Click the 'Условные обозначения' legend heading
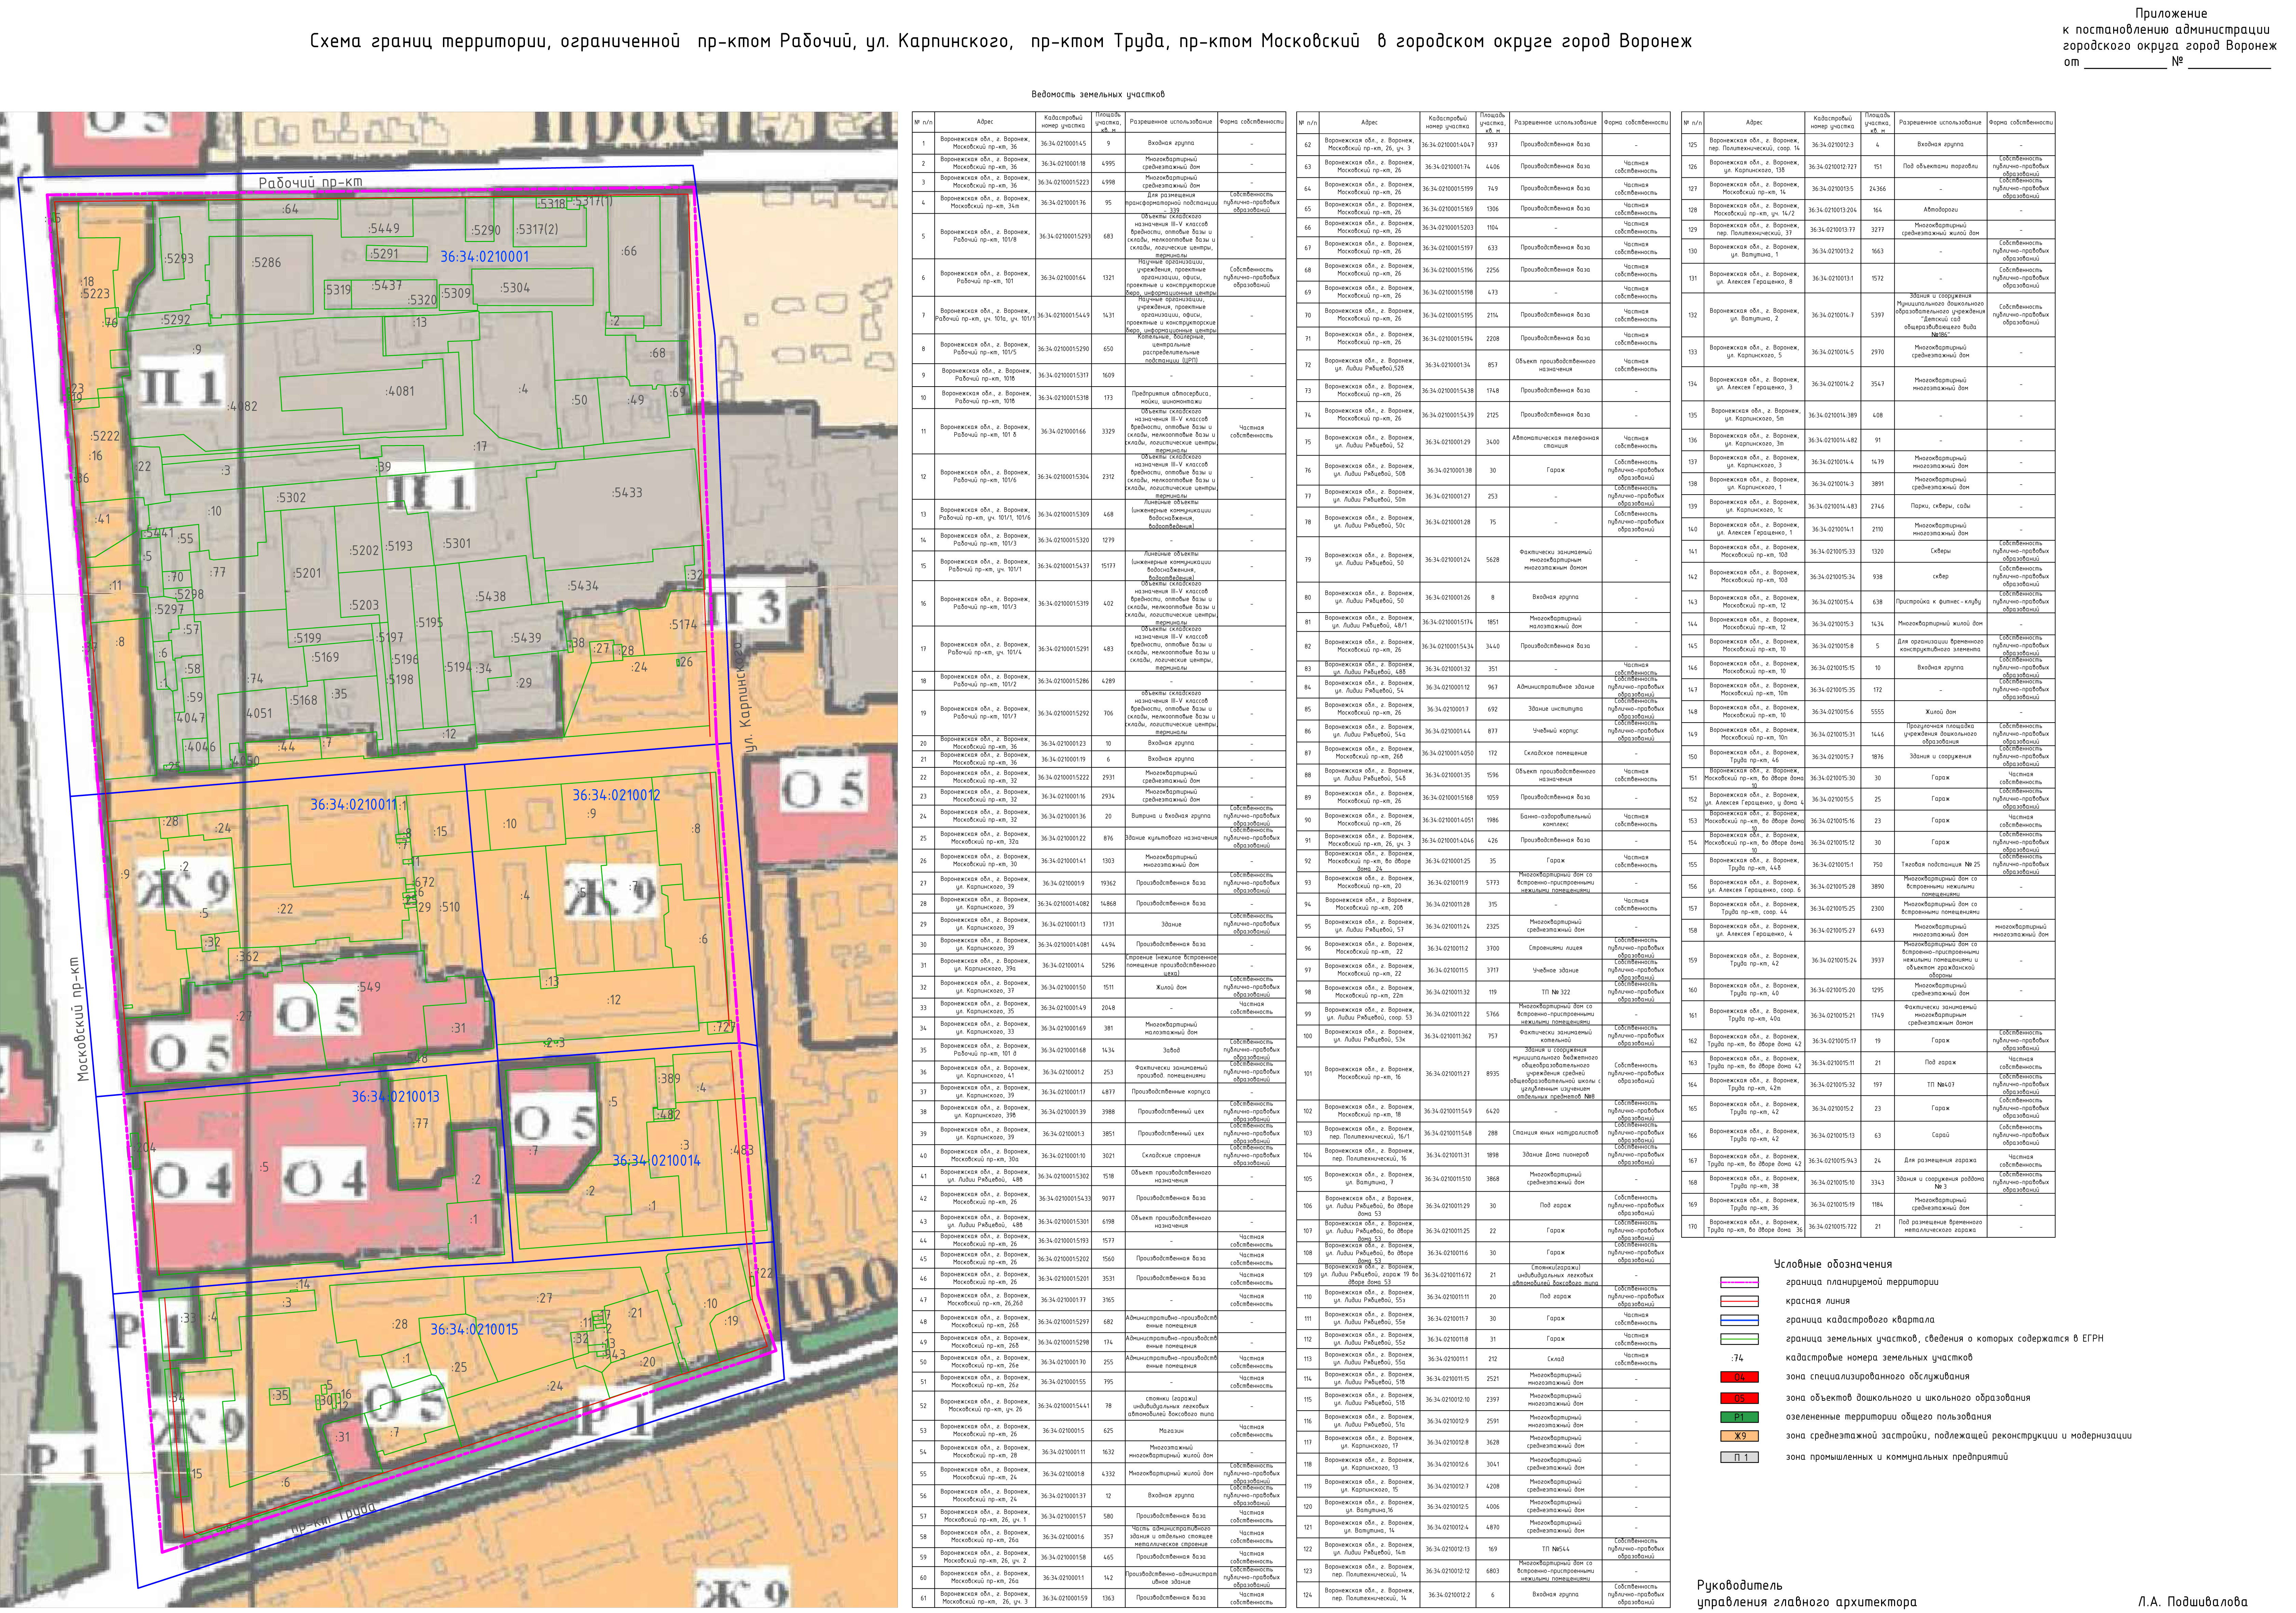Screen dimensions: 2296x1613 [1833, 1264]
